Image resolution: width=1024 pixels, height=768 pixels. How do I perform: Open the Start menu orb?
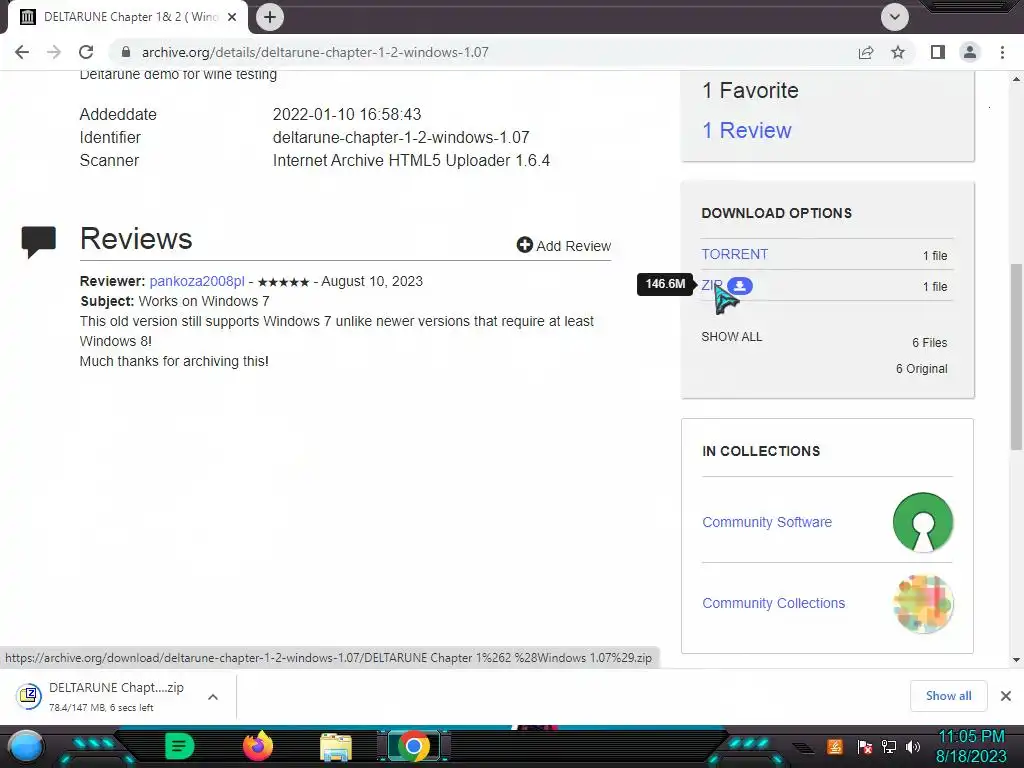pos(26,747)
